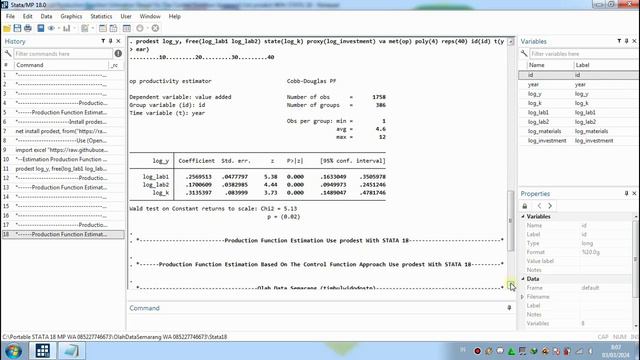Click the bar chart Graph icon

coord(67,28)
